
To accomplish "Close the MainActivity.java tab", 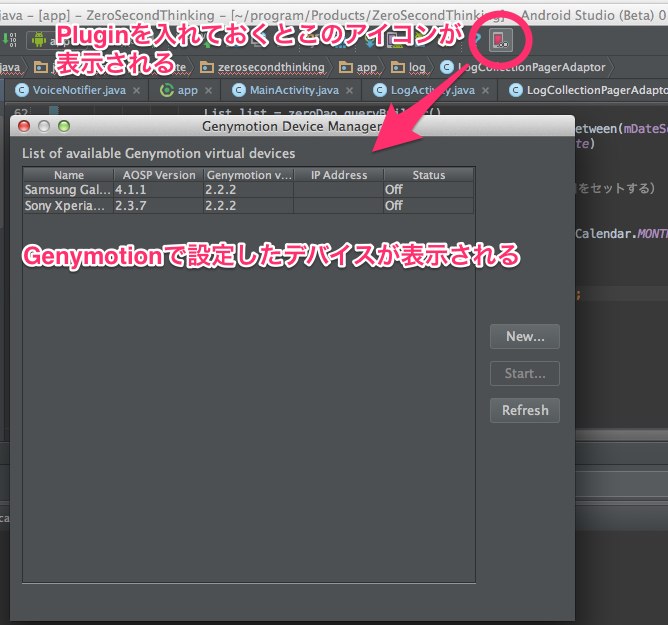I will pos(349,91).
